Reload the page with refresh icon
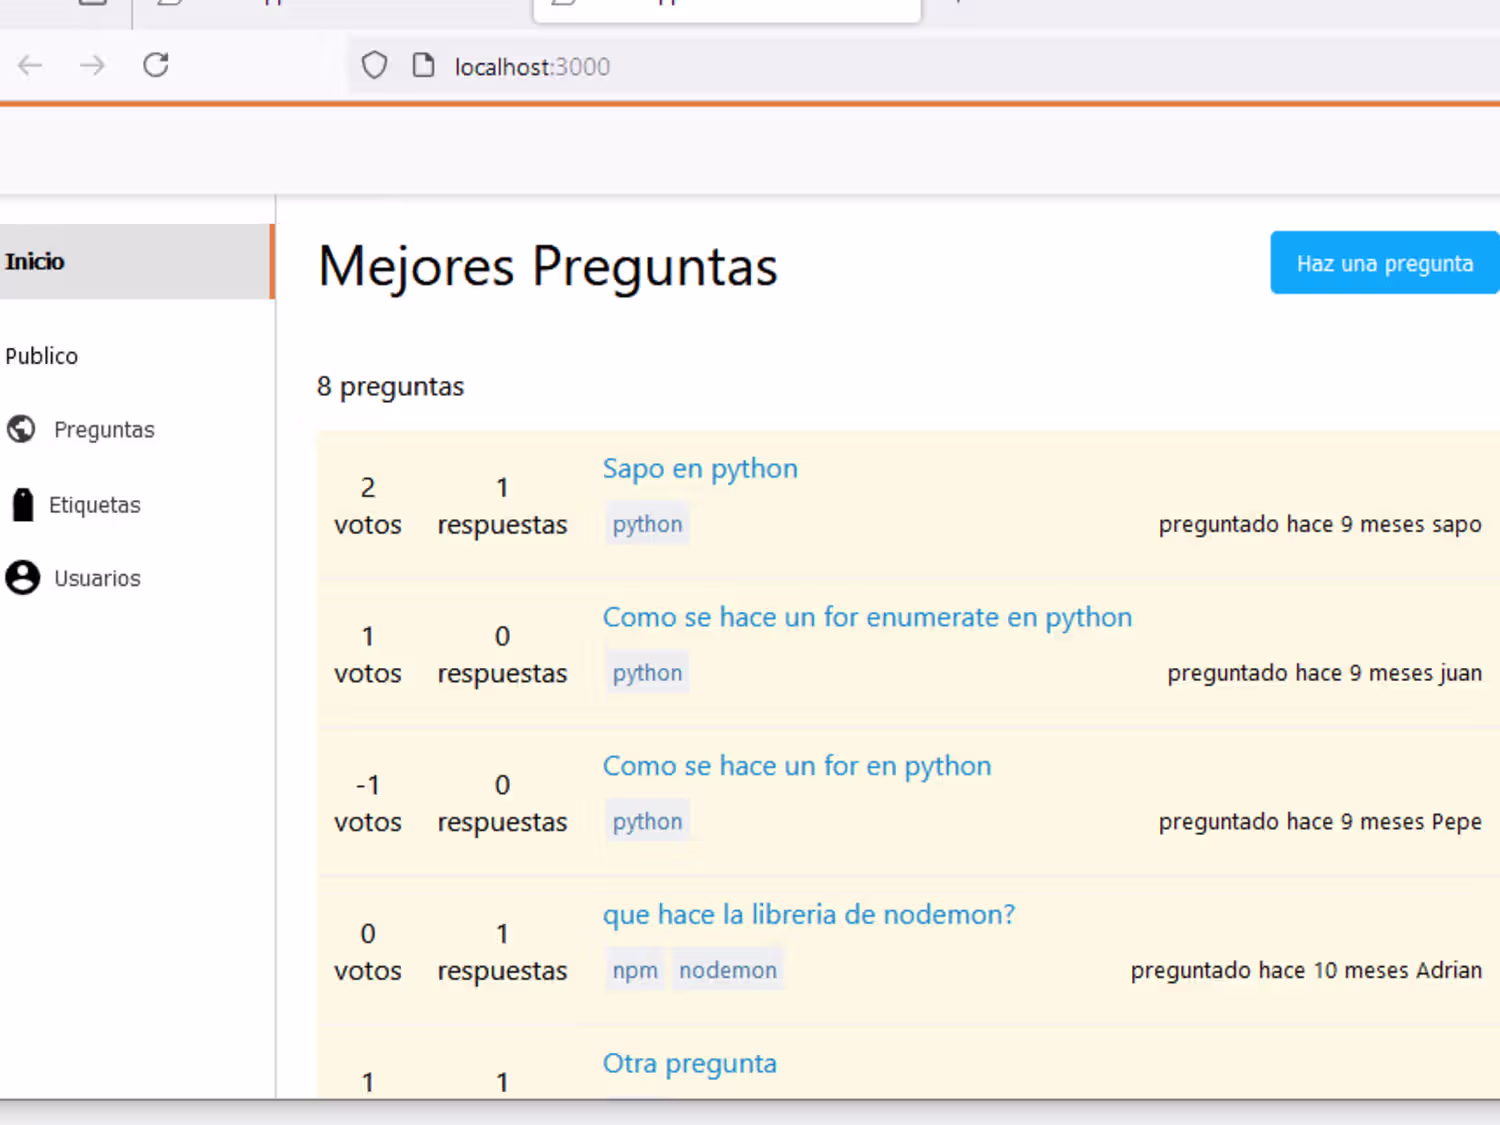 [x=156, y=66]
